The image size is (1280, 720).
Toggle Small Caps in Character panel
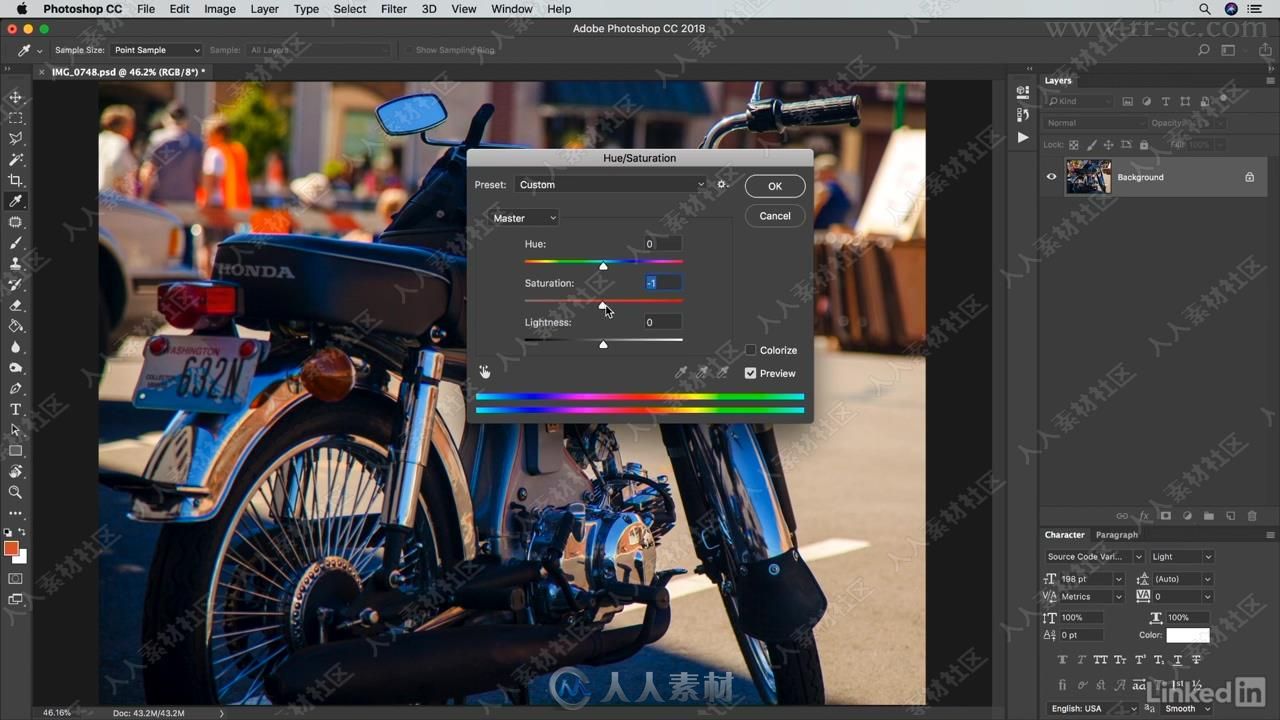tap(1120, 660)
